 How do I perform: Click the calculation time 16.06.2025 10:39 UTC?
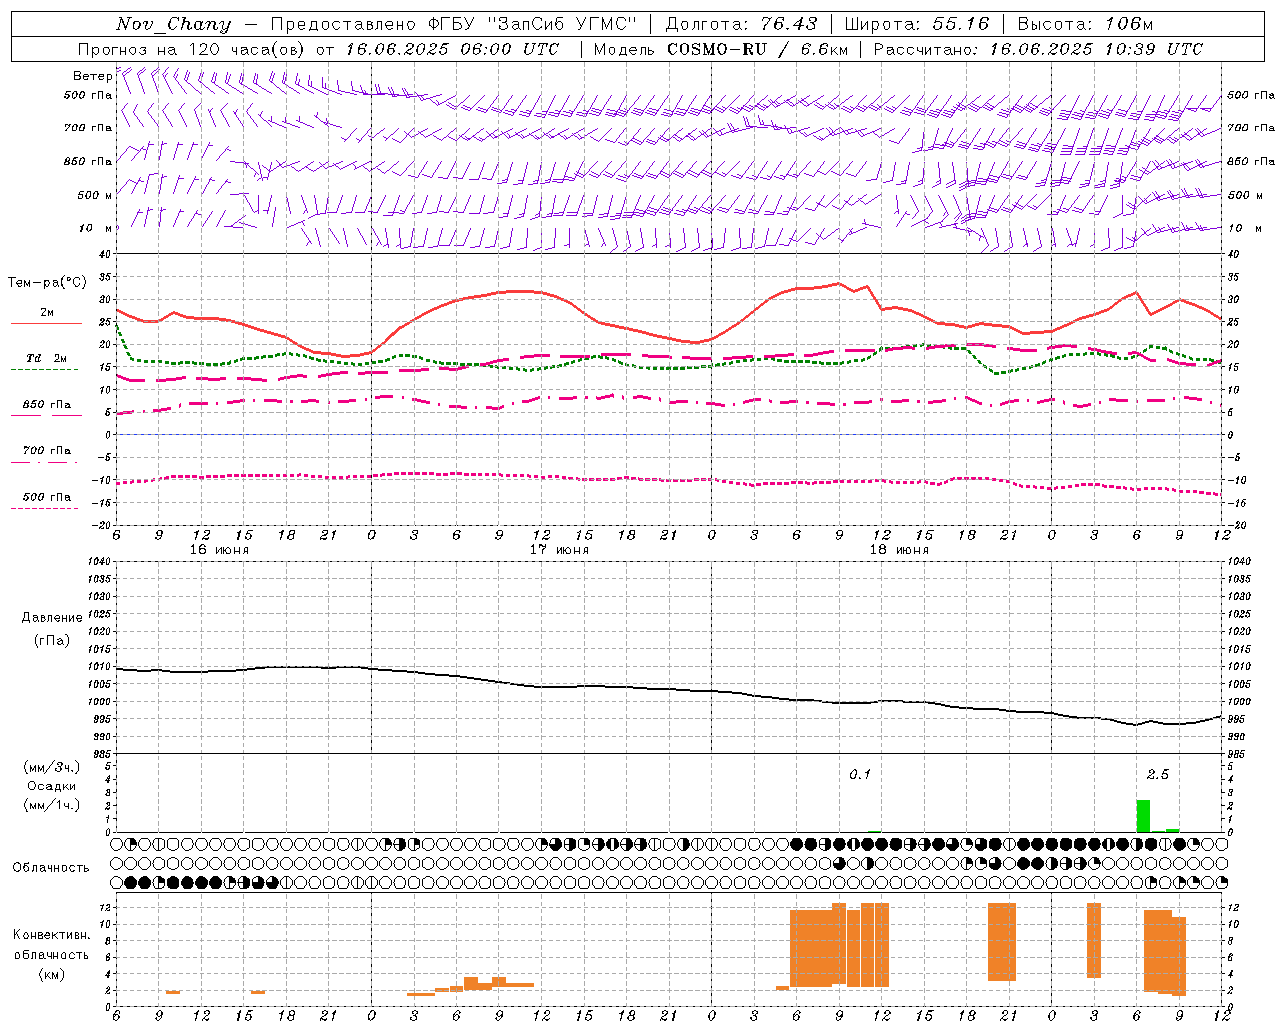[1096, 49]
